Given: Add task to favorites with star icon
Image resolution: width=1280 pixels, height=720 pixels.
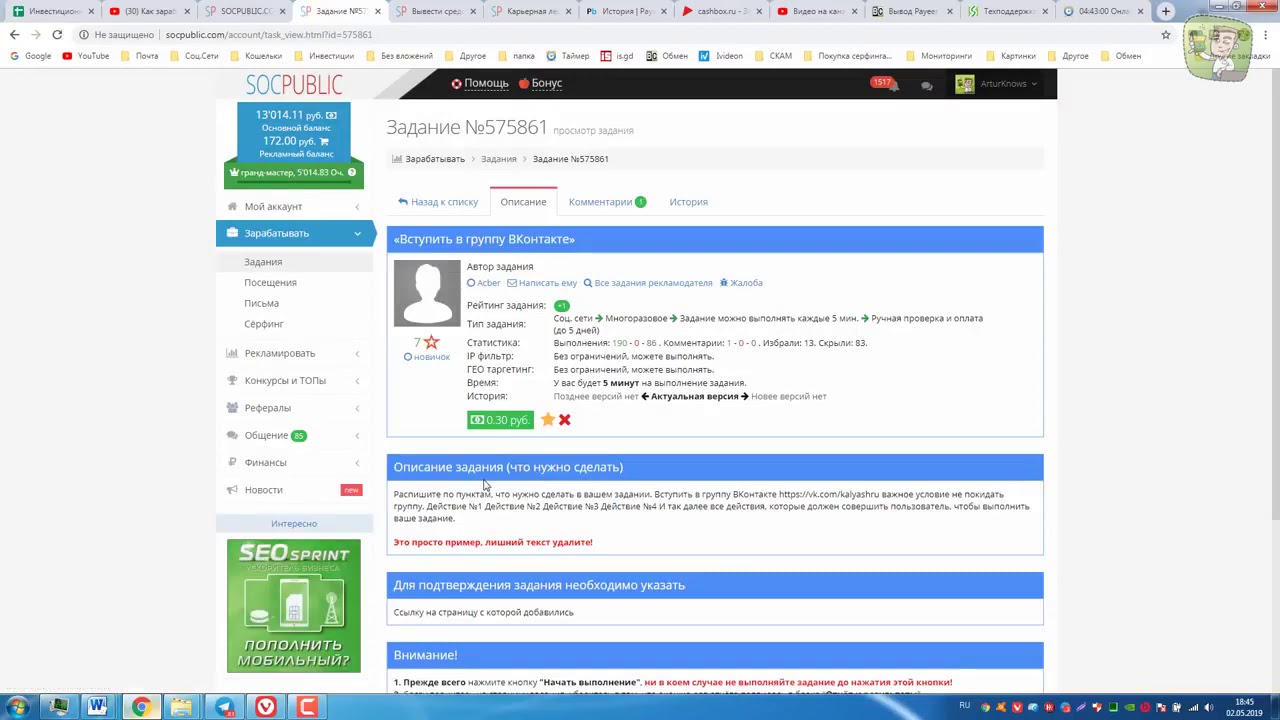Looking at the screenshot, I should 548,420.
